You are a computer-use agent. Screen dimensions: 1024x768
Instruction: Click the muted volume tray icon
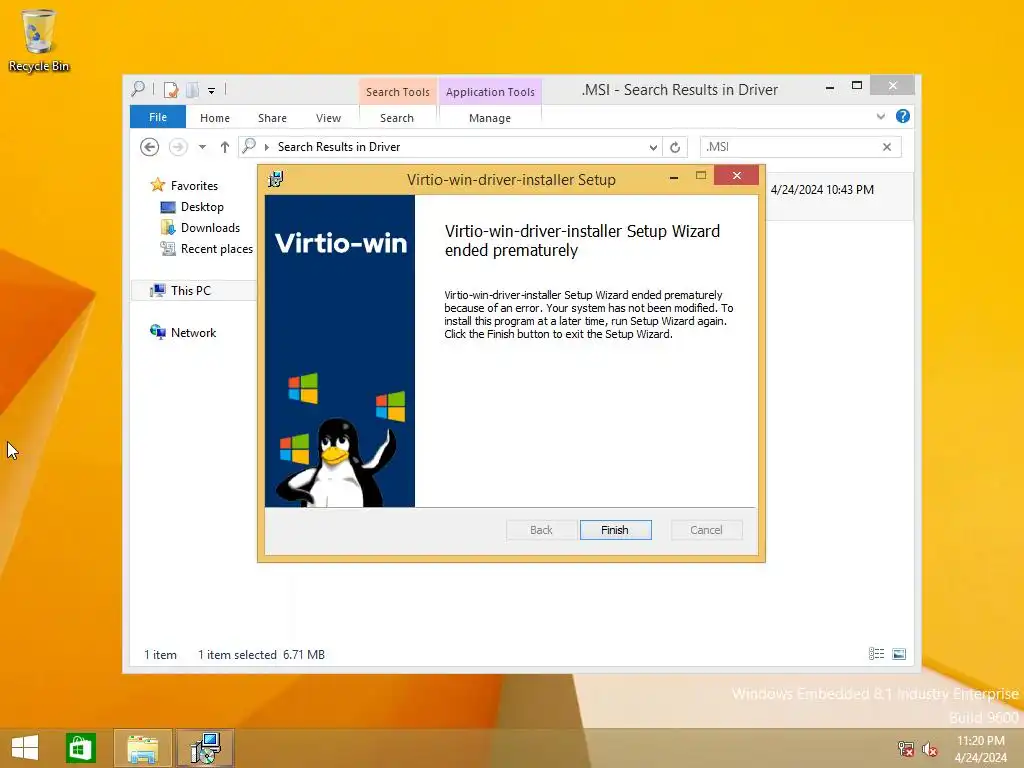pos(930,748)
